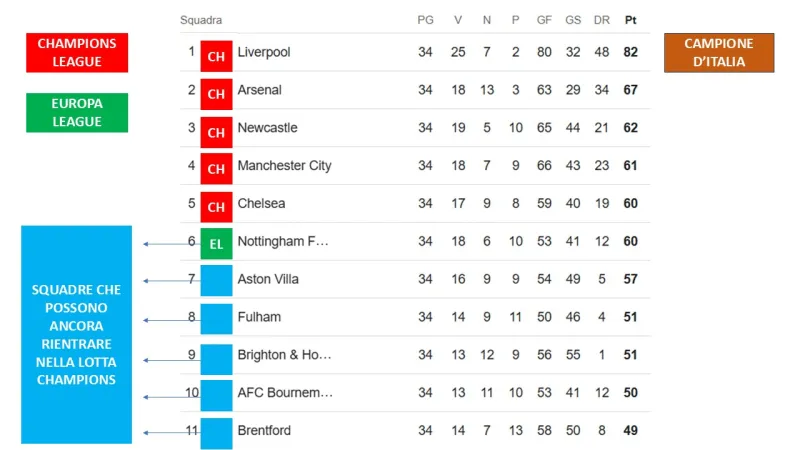The height and width of the screenshot is (450, 800).
Task: Click the CH badge next to Manchester City
Action: click(216, 169)
